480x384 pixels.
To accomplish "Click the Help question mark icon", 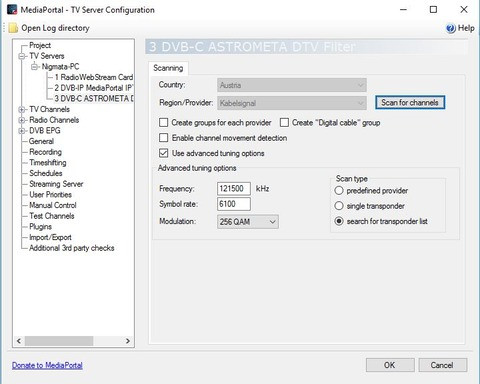I will click(451, 28).
